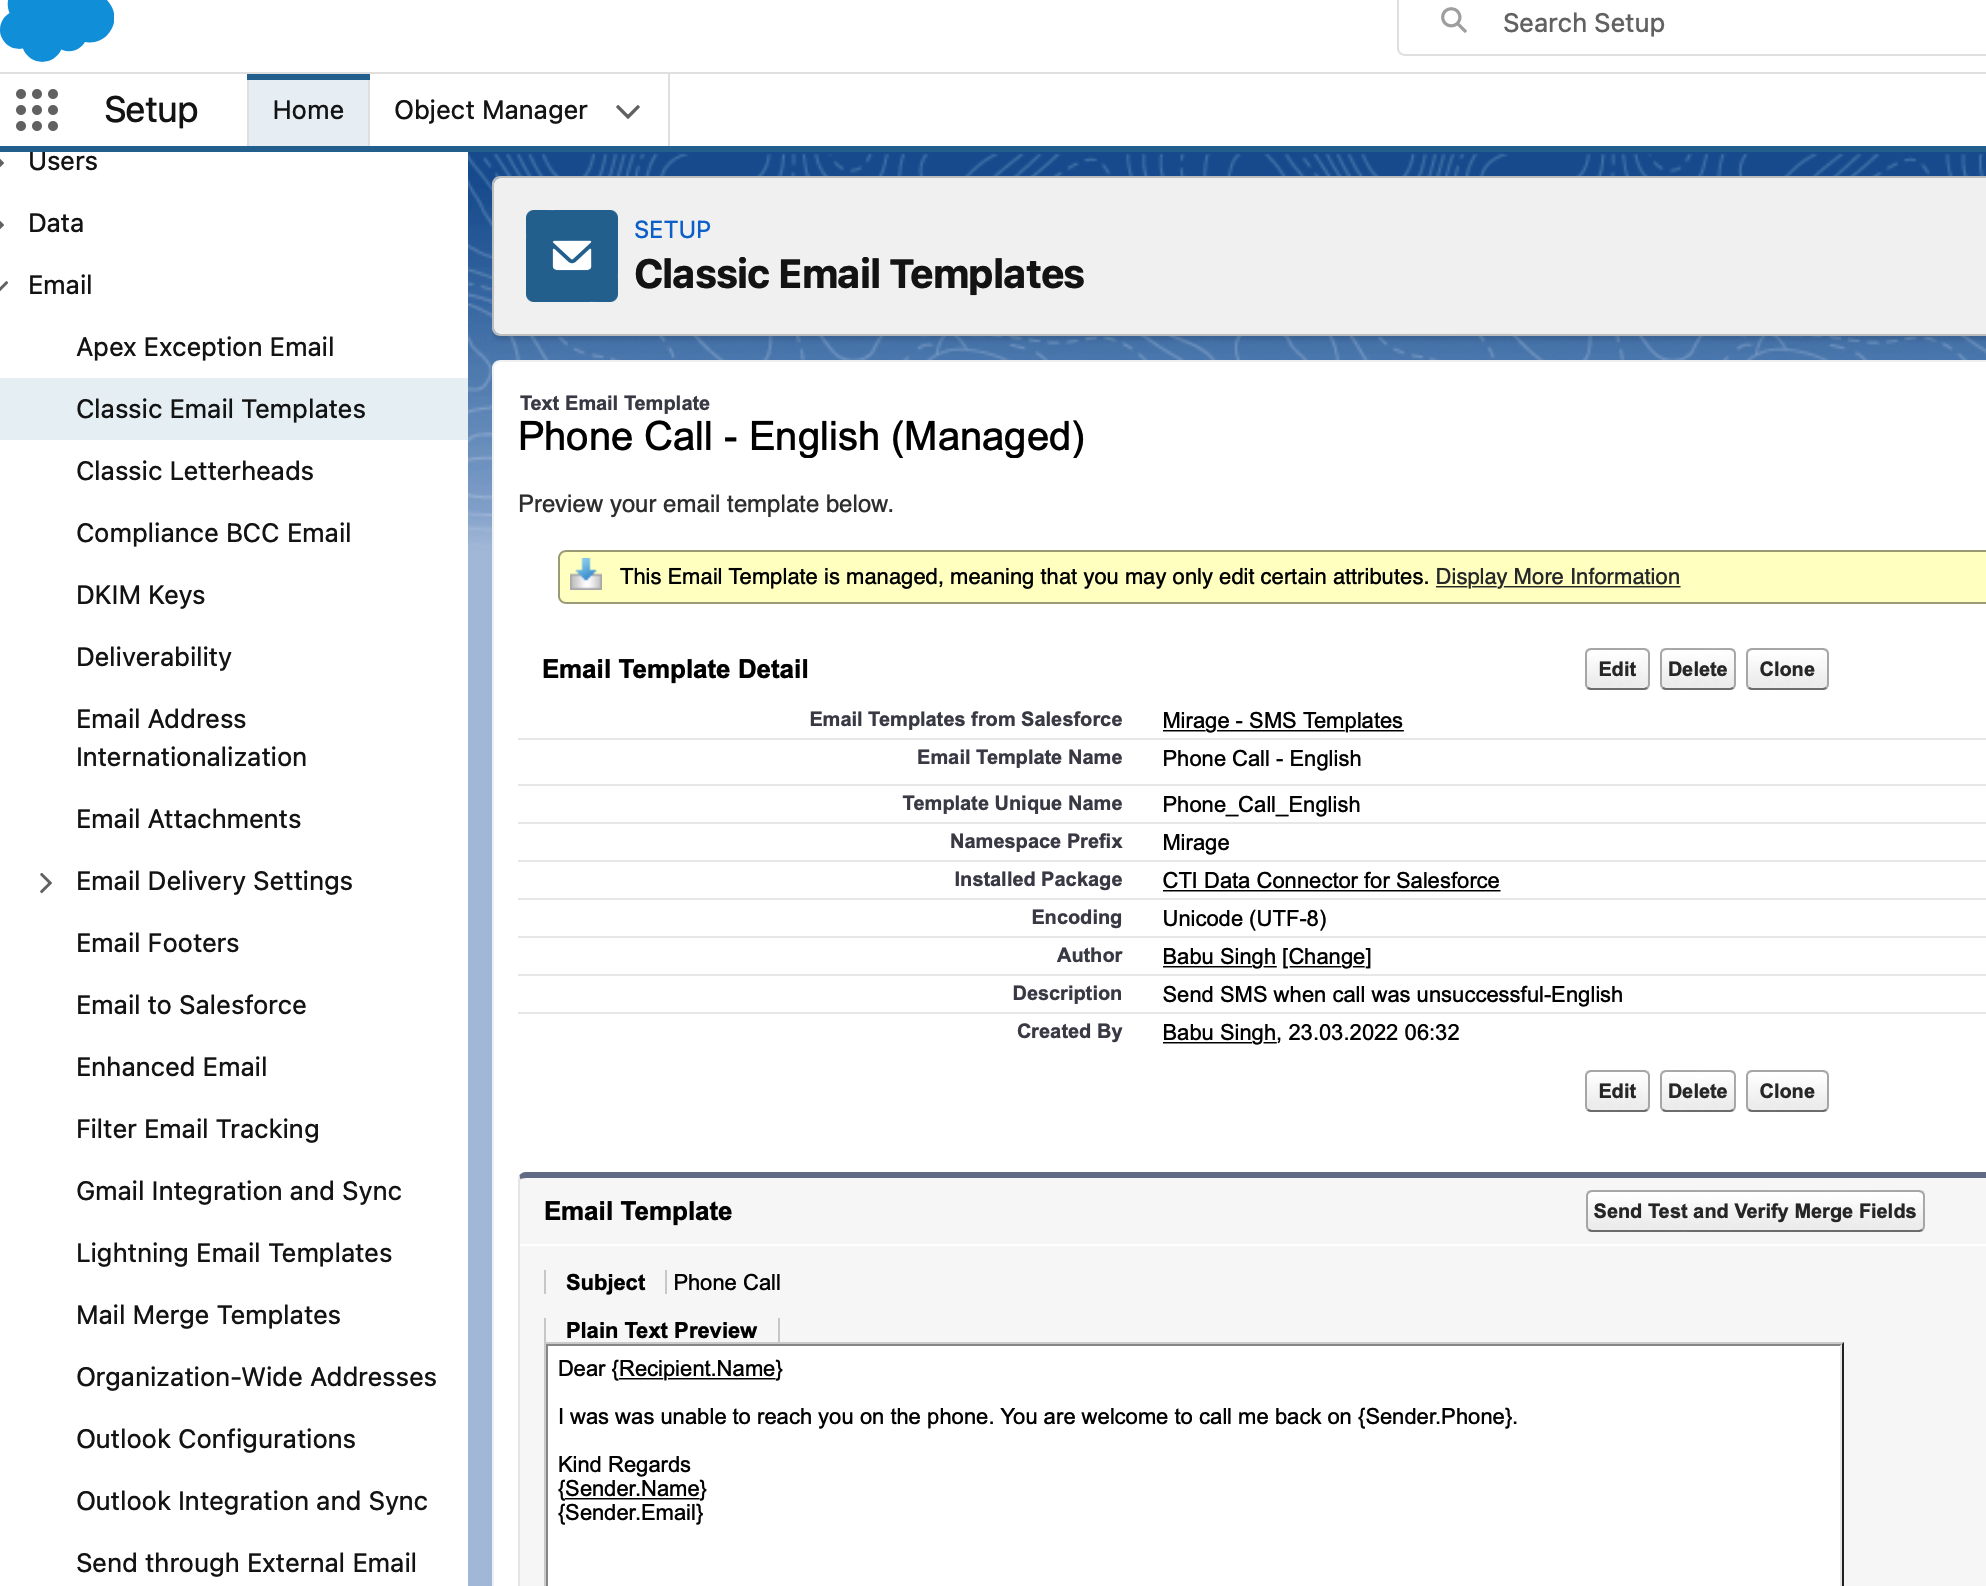The image size is (1986, 1586).
Task: Open Outlook Configurations
Action: tap(216, 1439)
